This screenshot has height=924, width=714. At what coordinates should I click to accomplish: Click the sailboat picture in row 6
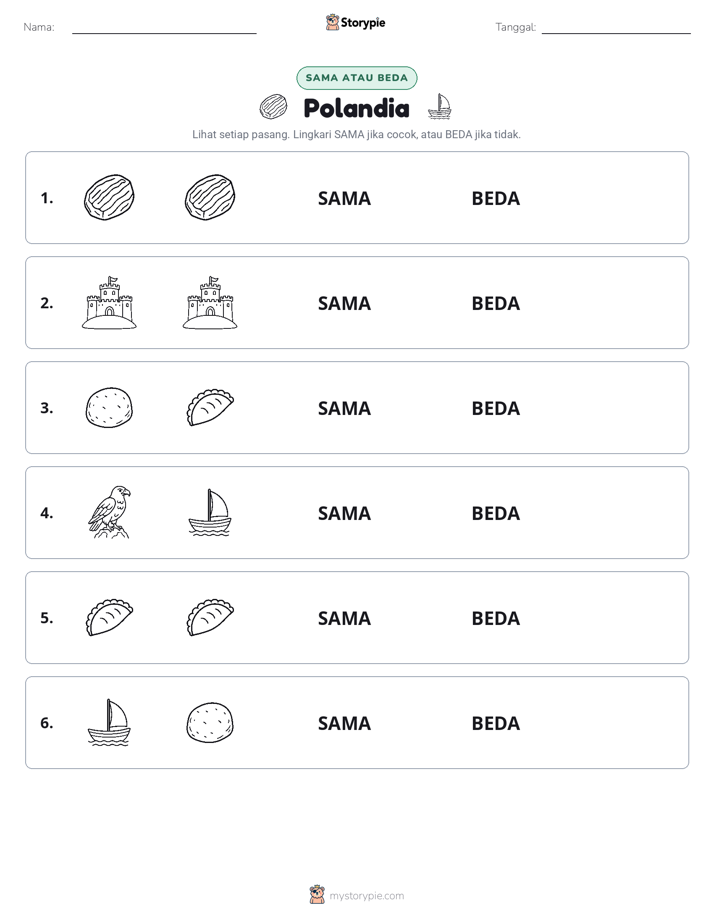coord(109,722)
